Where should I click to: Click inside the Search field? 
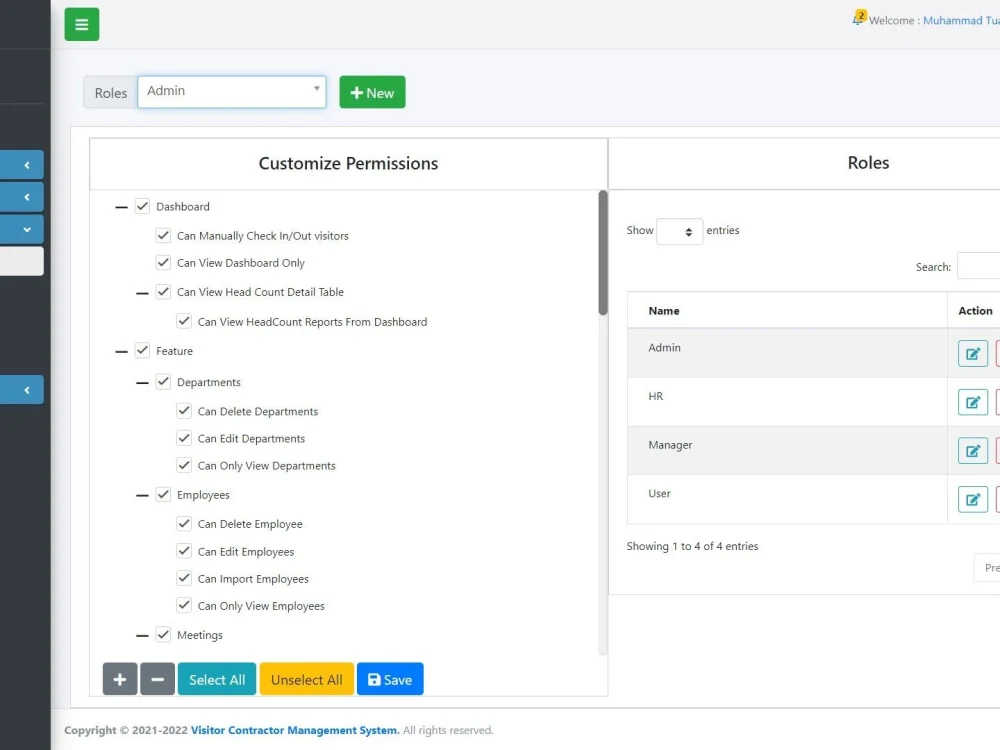983,267
